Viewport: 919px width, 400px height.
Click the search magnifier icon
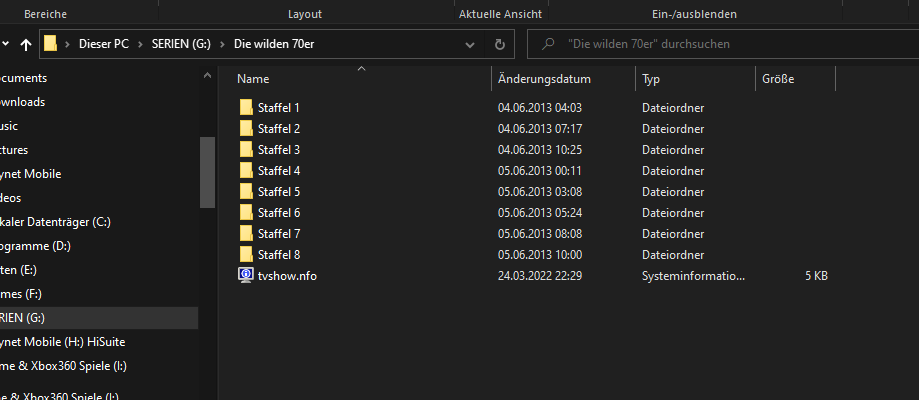point(547,45)
